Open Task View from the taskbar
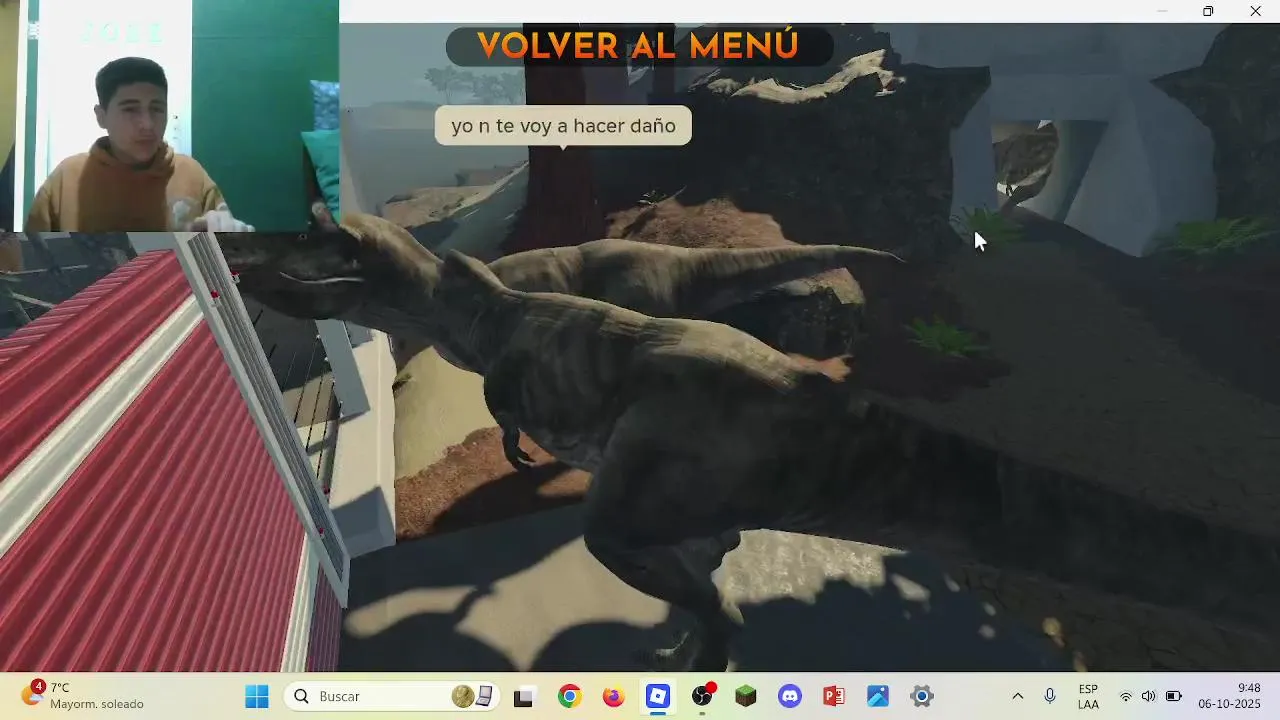 523,696
